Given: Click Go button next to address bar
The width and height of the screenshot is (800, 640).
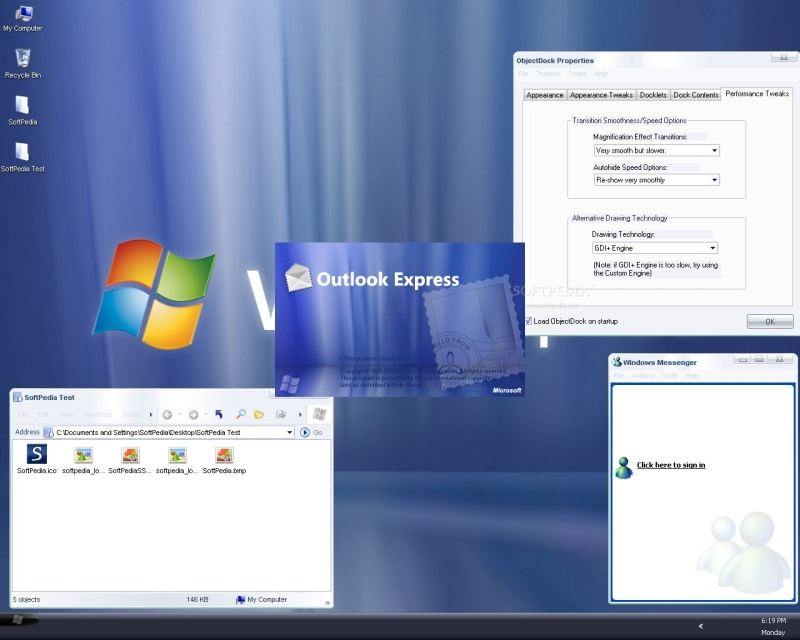Looking at the screenshot, I should (x=312, y=432).
